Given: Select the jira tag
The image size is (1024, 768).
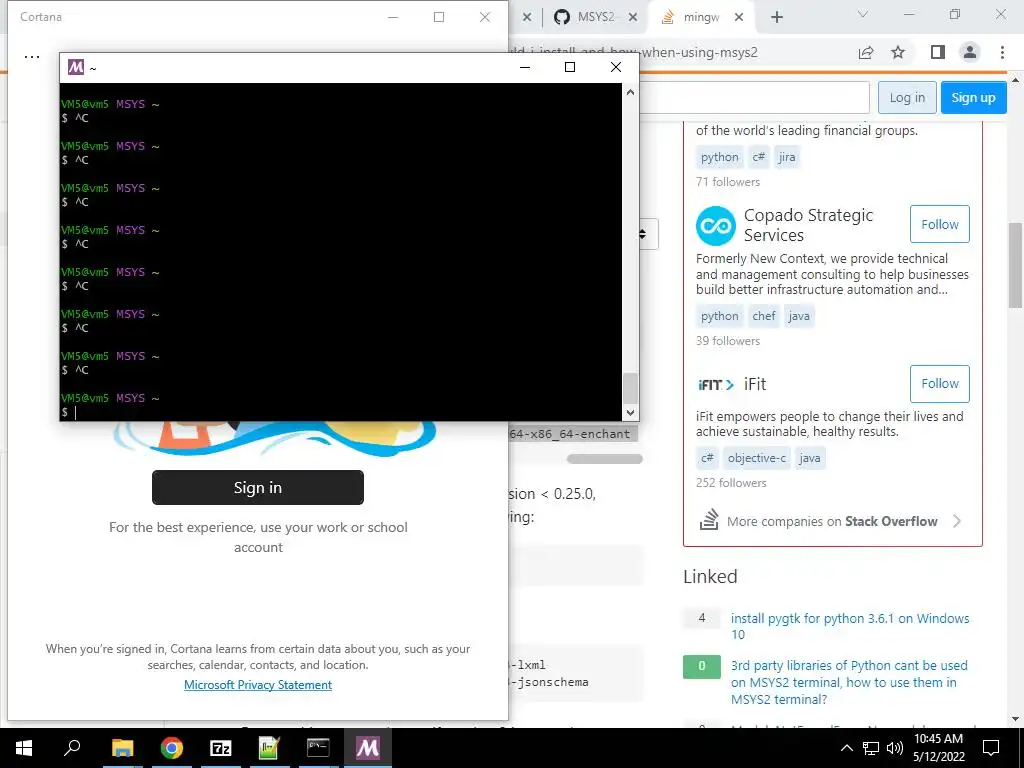Looking at the screenshot, I should pyautogui.click(x=787, y=157).
